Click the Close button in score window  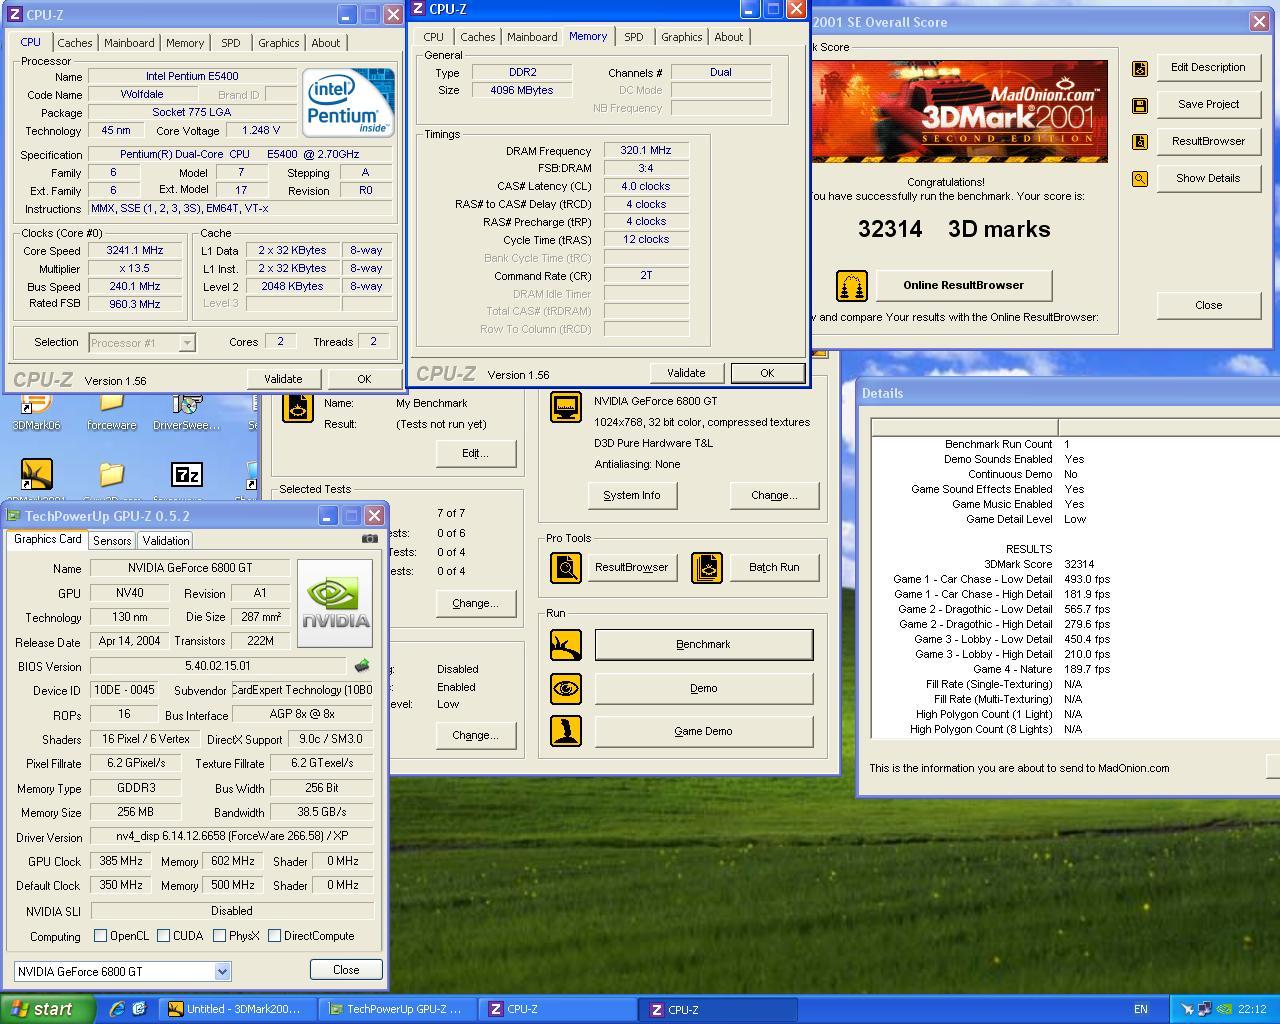[1208, 305]
